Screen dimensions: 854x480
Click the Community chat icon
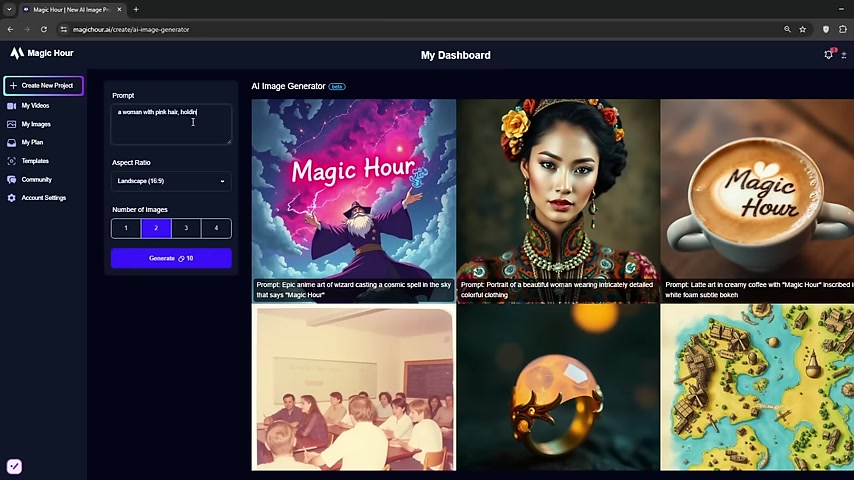pyautogui.click(x=11, y=180)
